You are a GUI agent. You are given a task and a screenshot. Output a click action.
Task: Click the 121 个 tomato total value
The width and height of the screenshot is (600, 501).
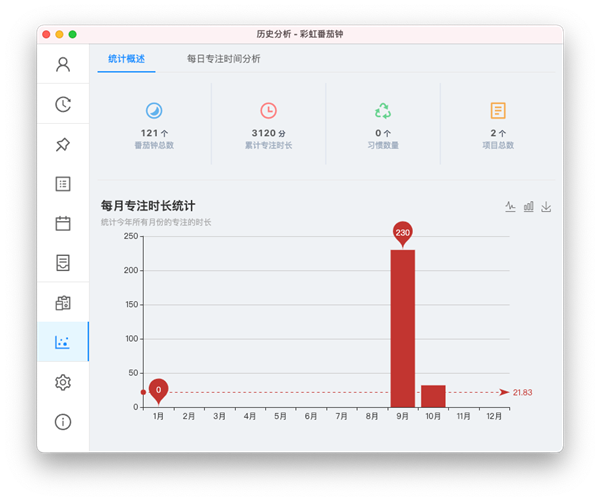pos(154,133)
